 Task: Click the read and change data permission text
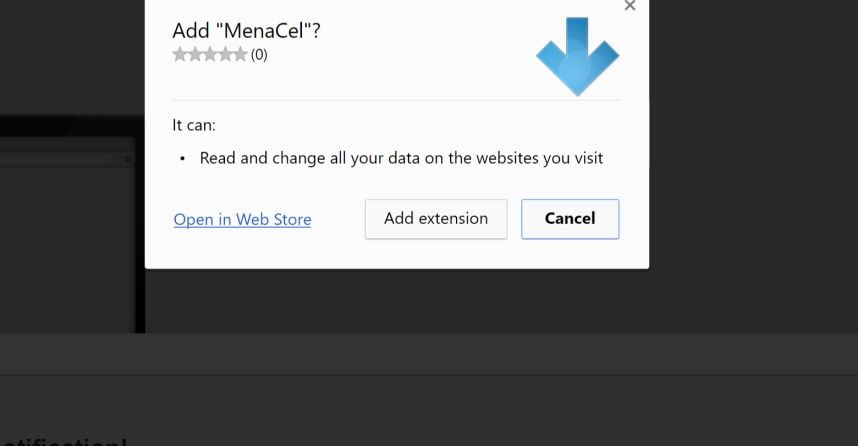[401, 158]
